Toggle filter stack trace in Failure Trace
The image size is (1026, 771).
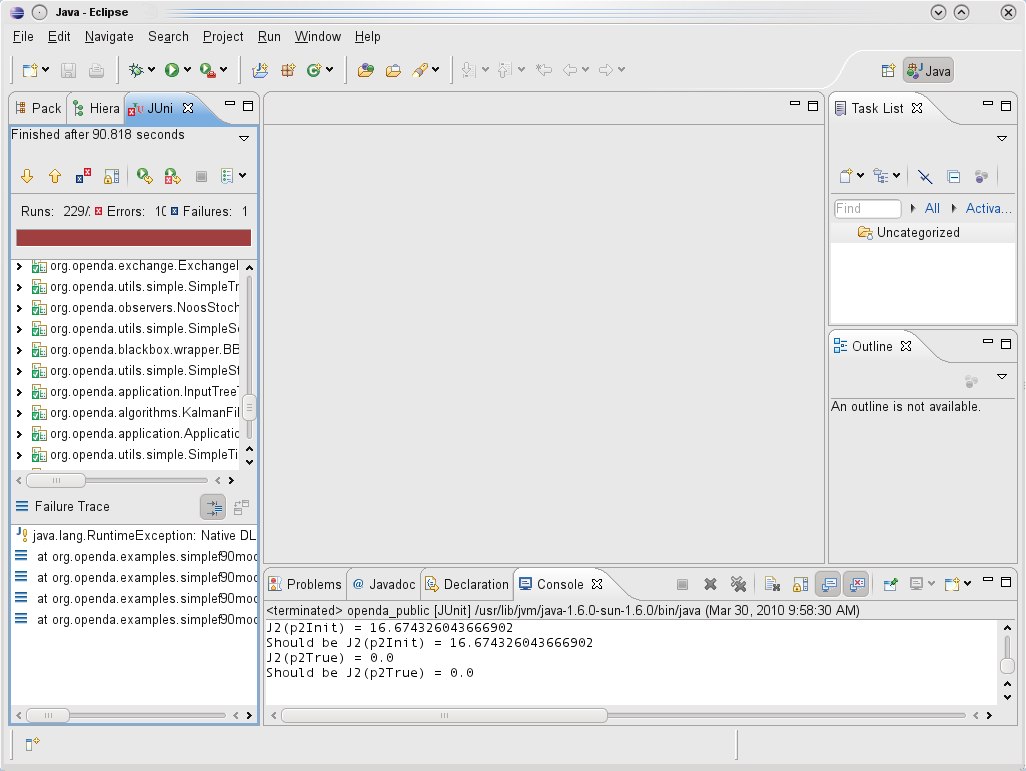pos(212,507)
